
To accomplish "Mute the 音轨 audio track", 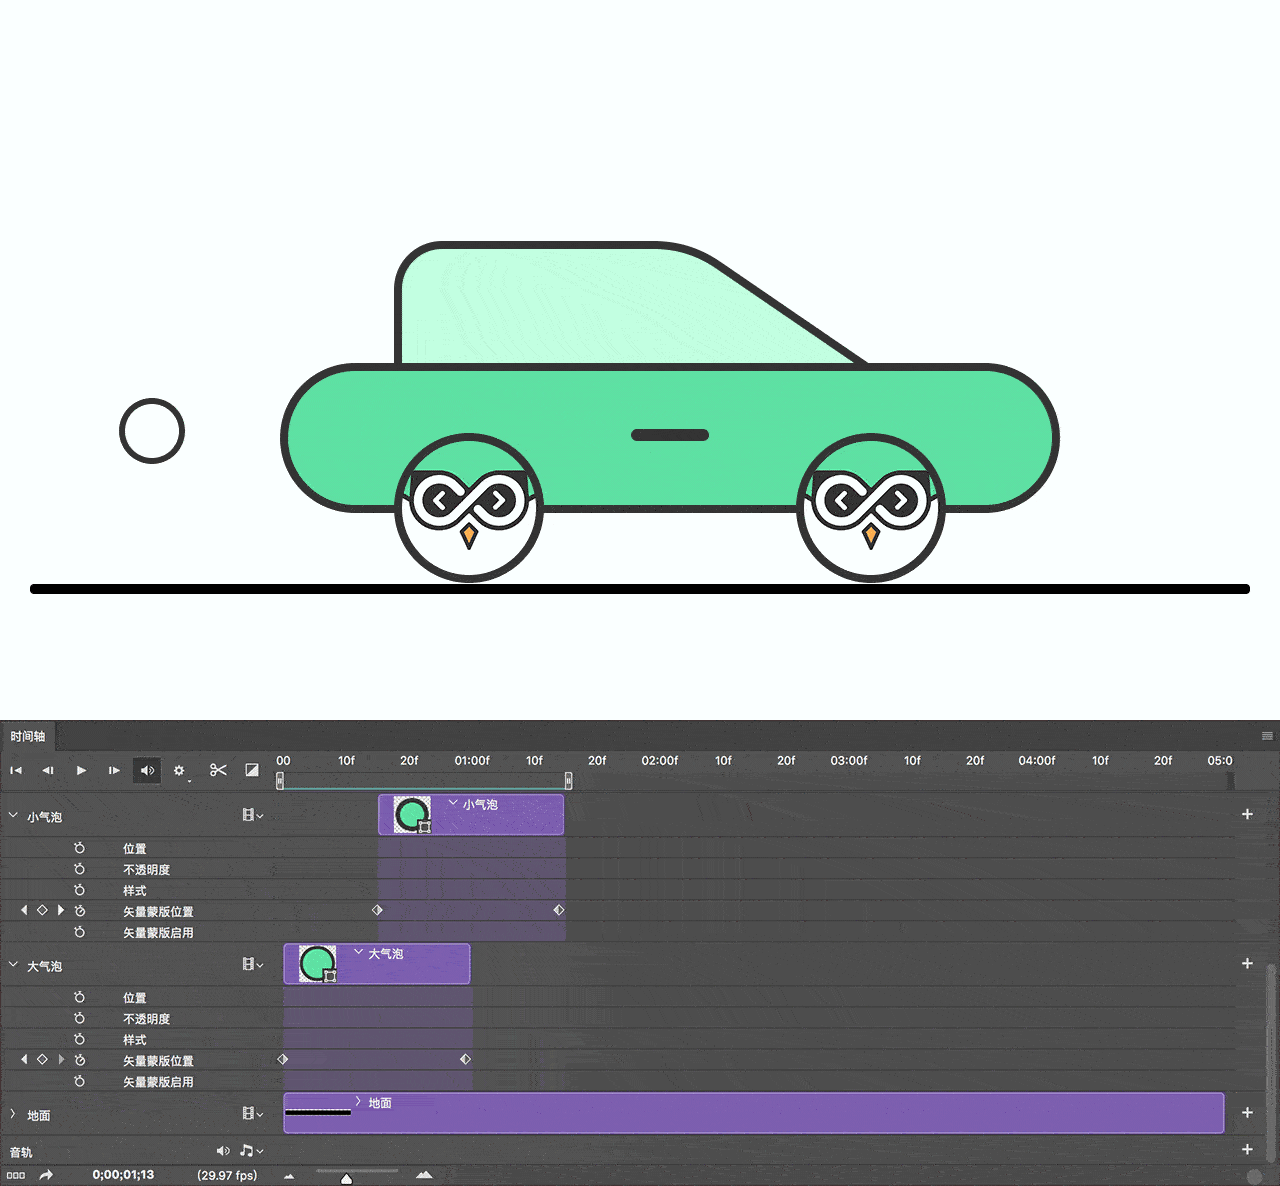I will 222,1151.
